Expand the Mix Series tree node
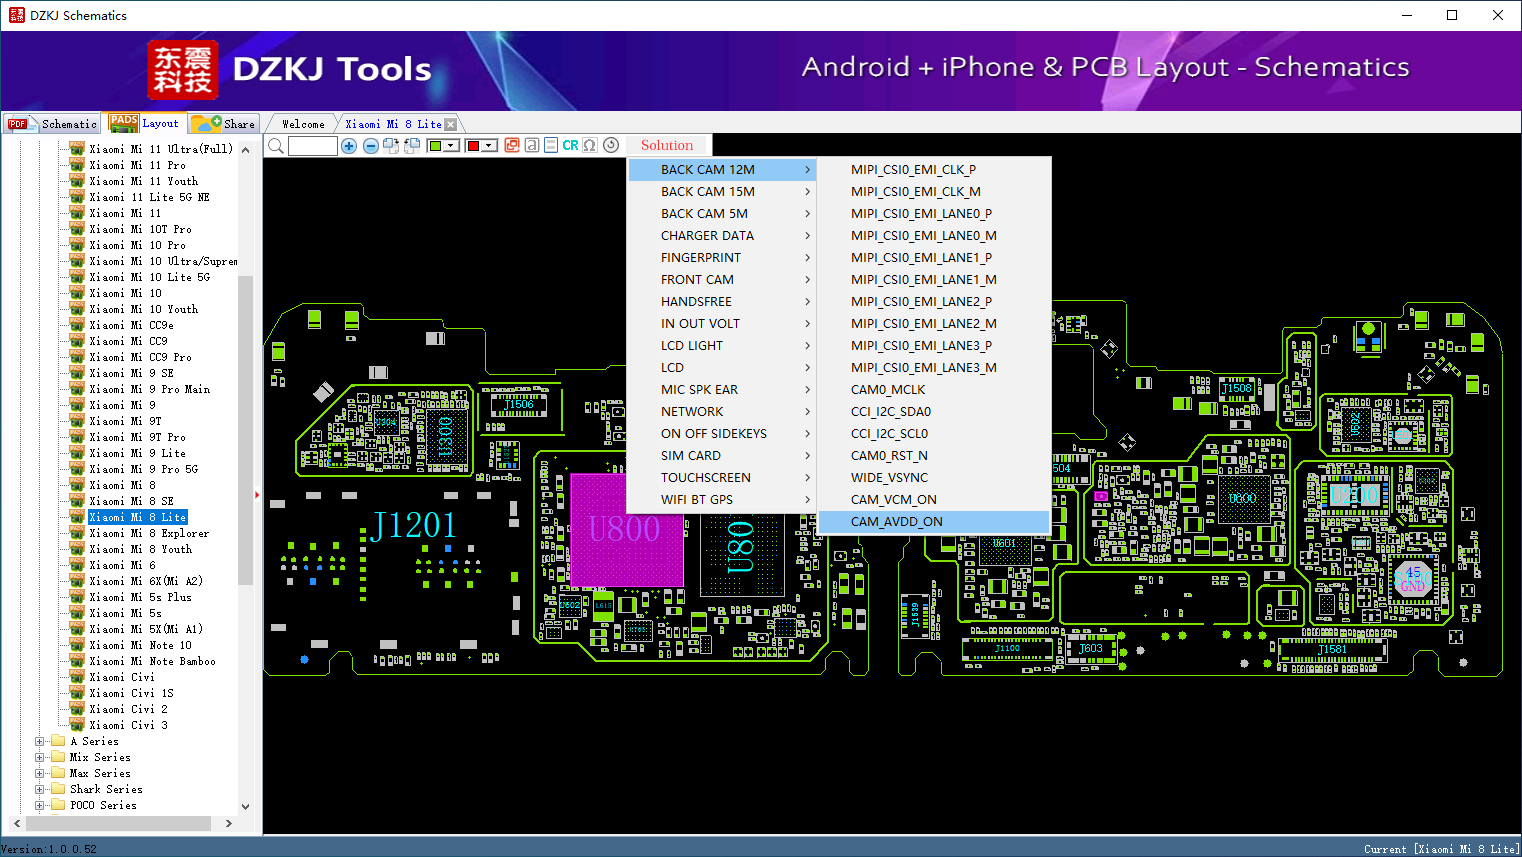 click(40, 757)
